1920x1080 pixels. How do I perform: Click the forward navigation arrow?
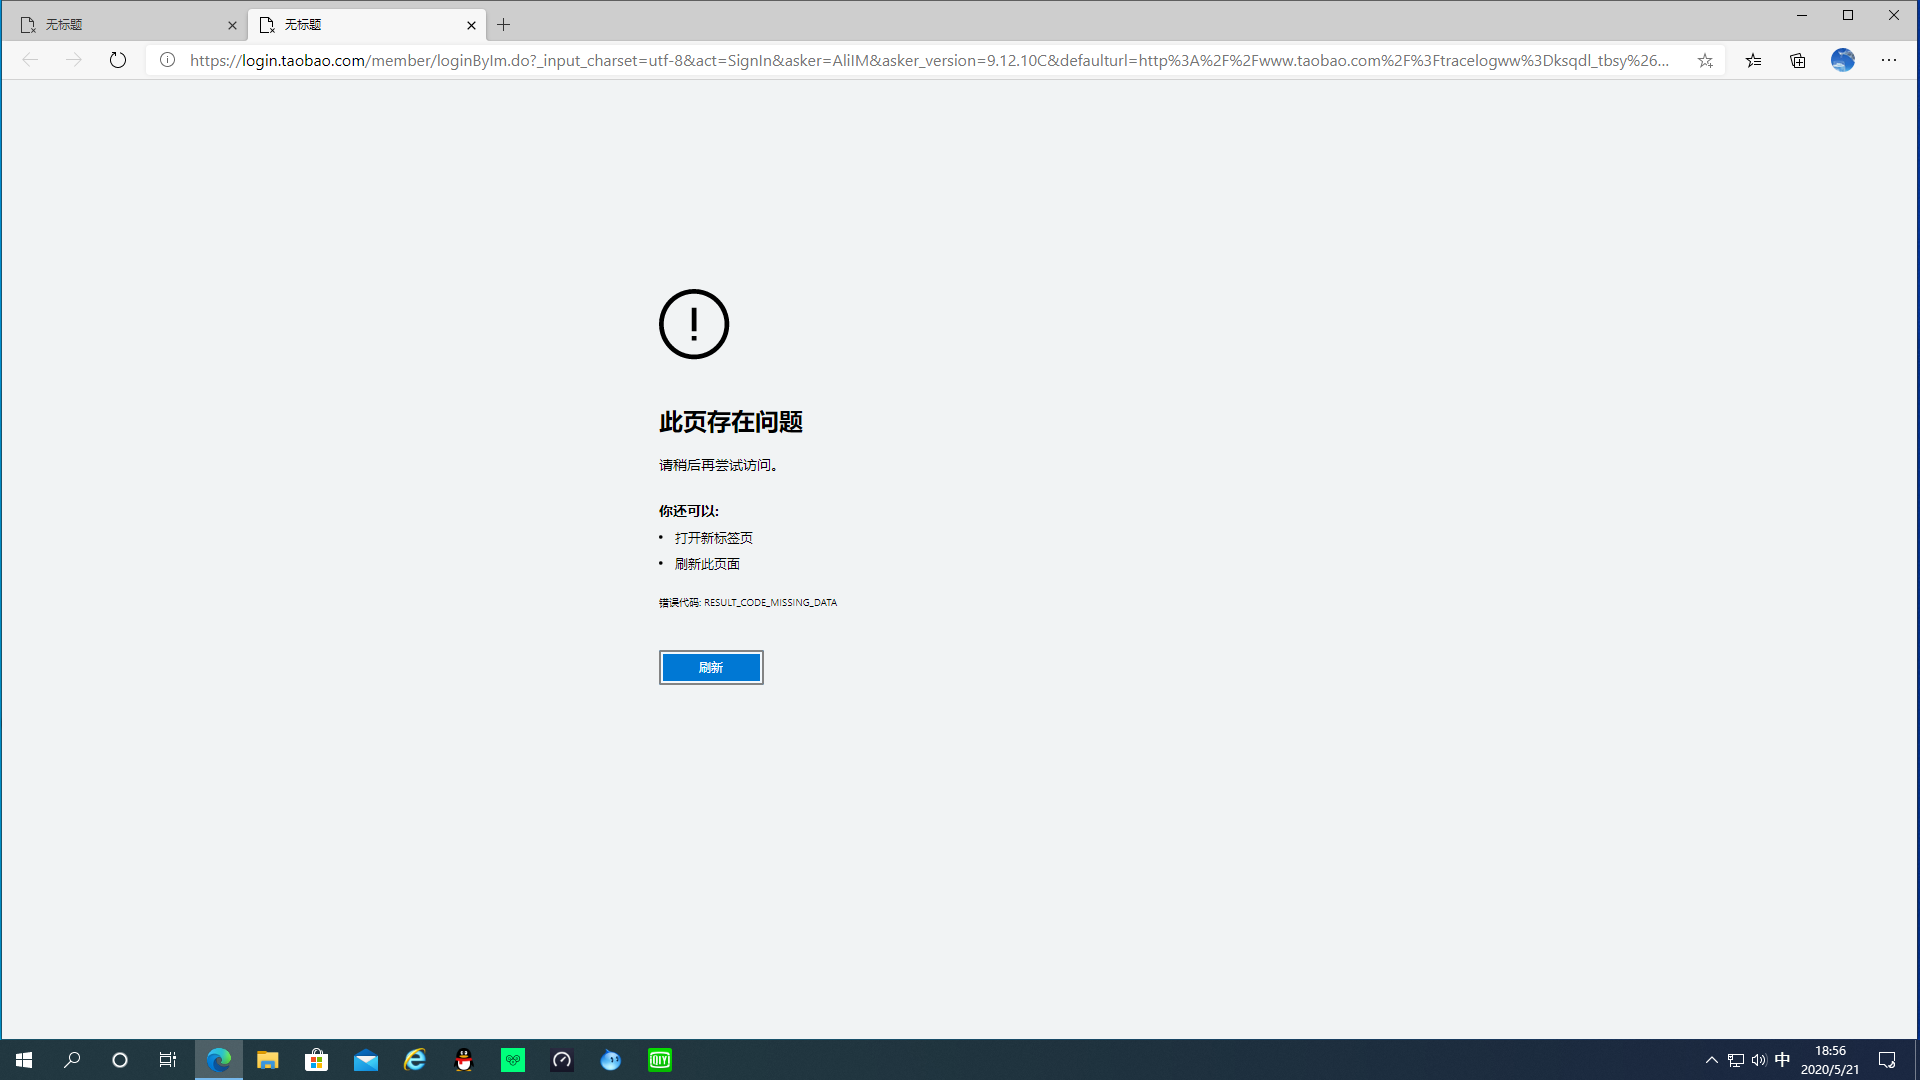coord(74,60)
